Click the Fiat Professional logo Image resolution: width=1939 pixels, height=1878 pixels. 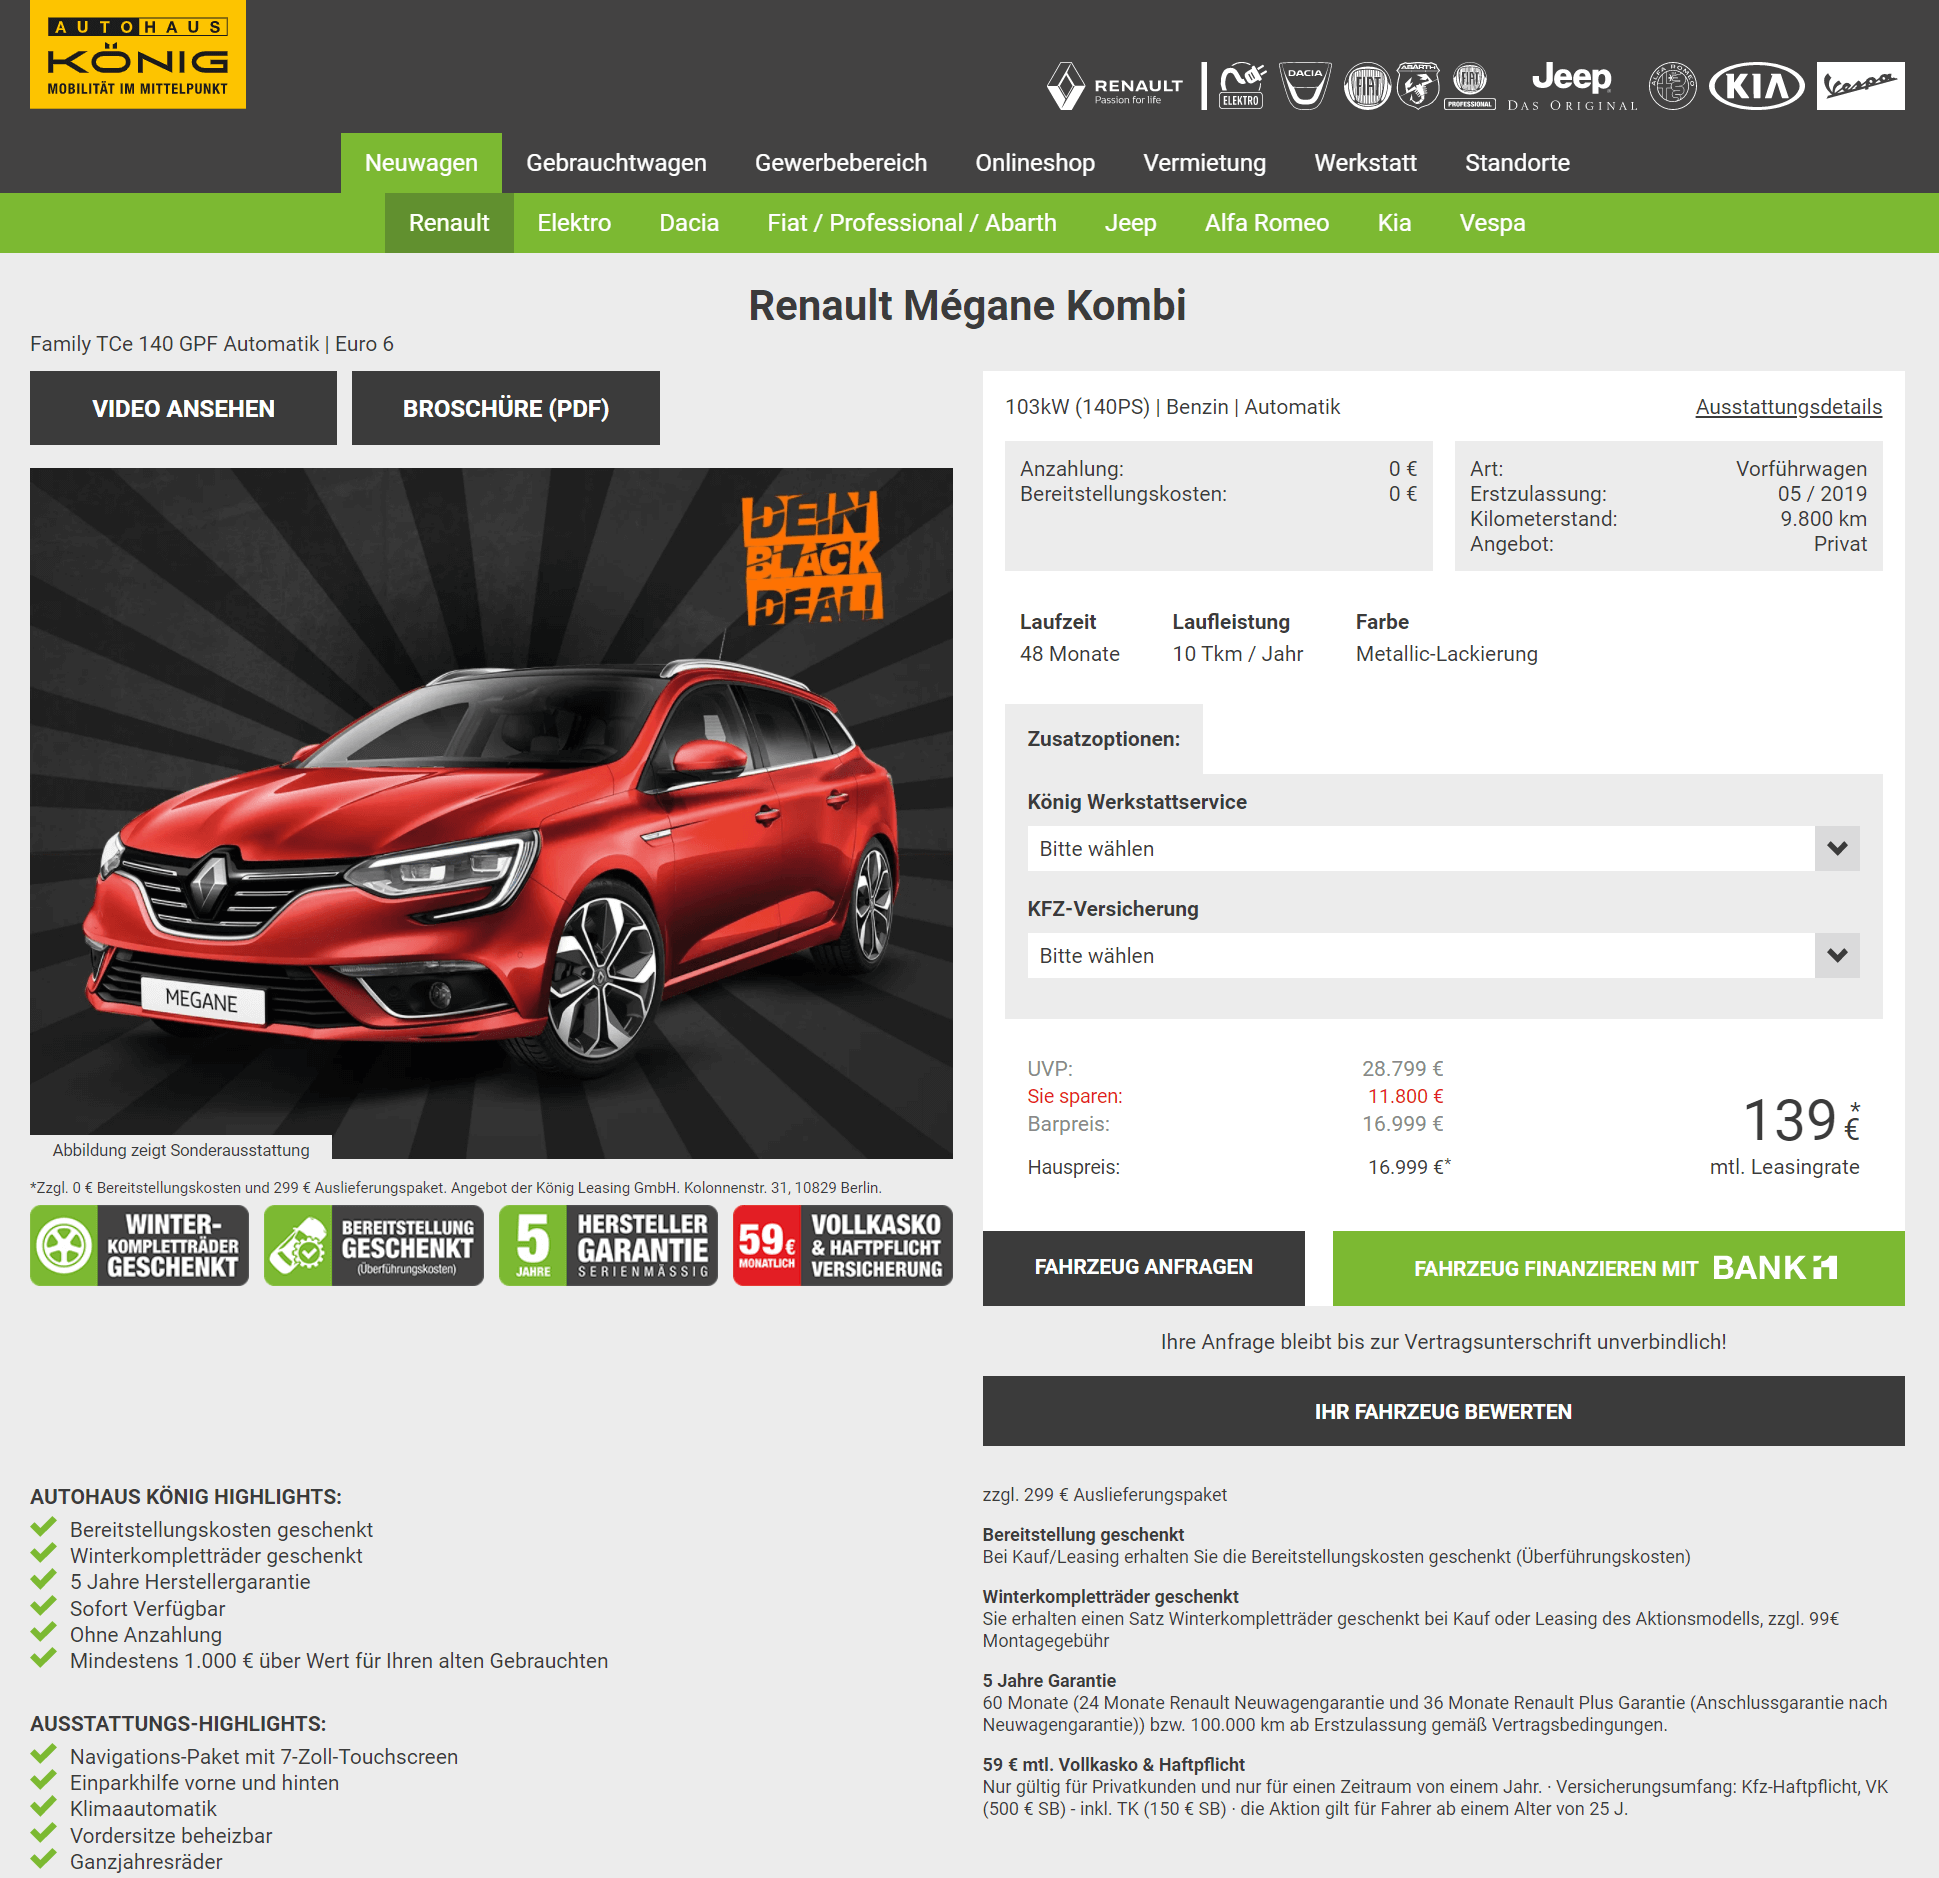point(1470,86)
